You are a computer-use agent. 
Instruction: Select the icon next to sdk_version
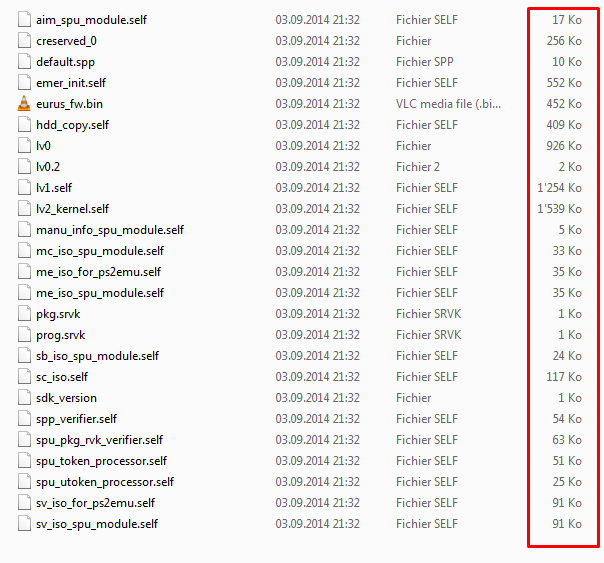[x=24, y=398]
